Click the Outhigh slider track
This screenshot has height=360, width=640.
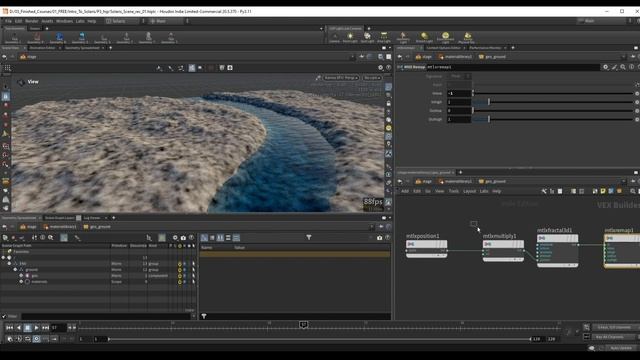(x=552, y=119)
